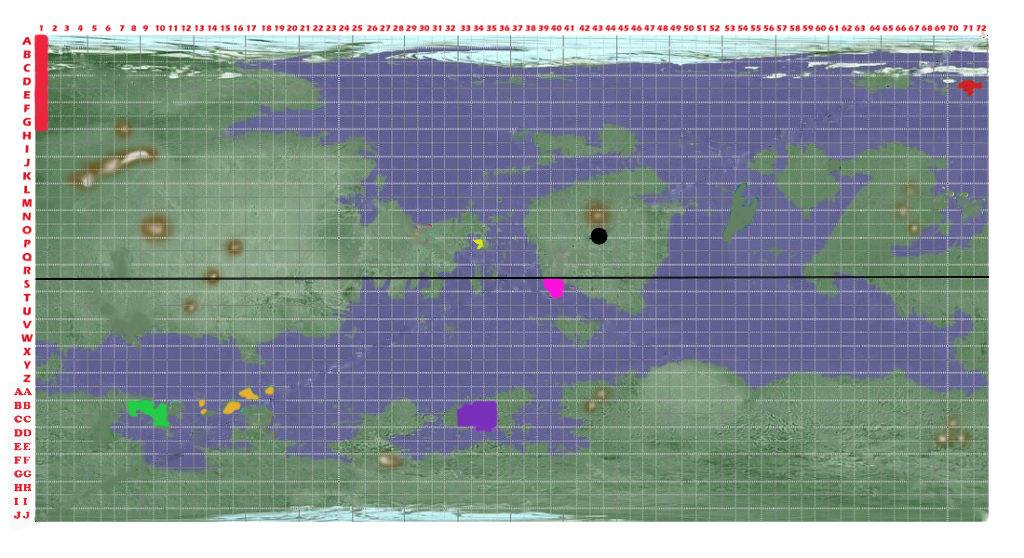This screenshot has width=1024, height=558.
Task: Click column number 1 header
Action: tap(40, 28)
